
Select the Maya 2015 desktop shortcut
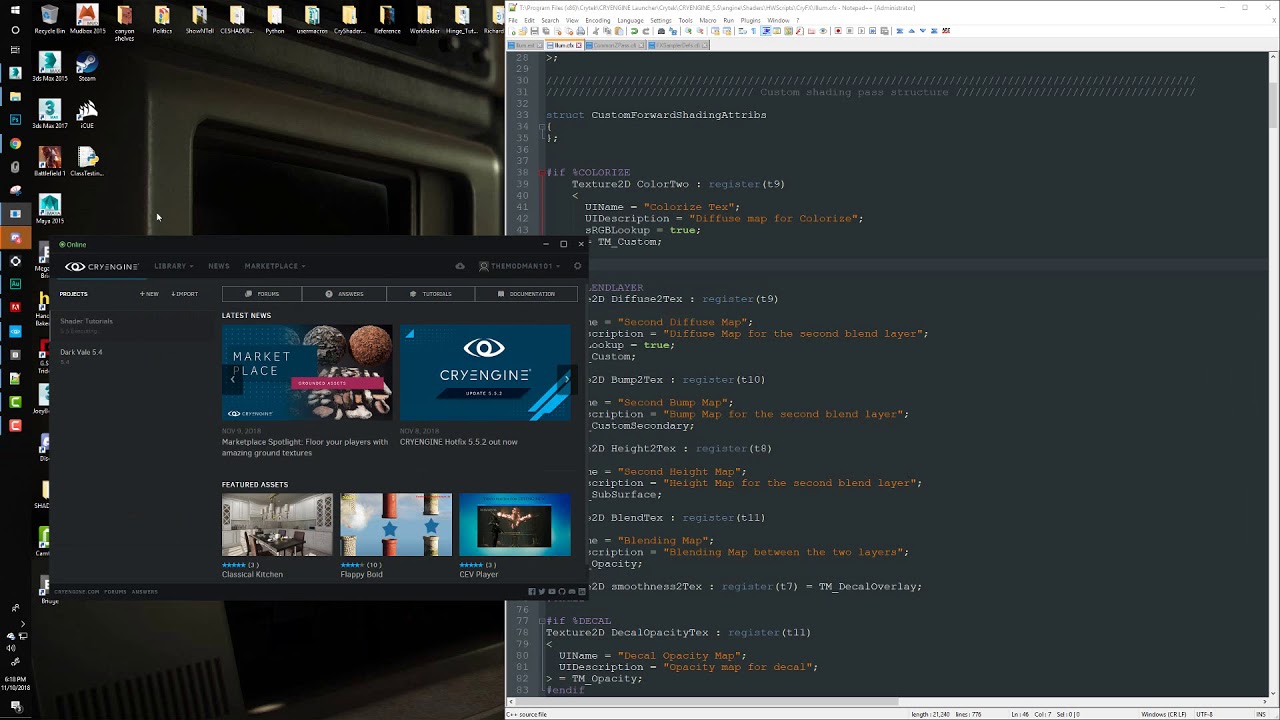click(x=49, y=209)
